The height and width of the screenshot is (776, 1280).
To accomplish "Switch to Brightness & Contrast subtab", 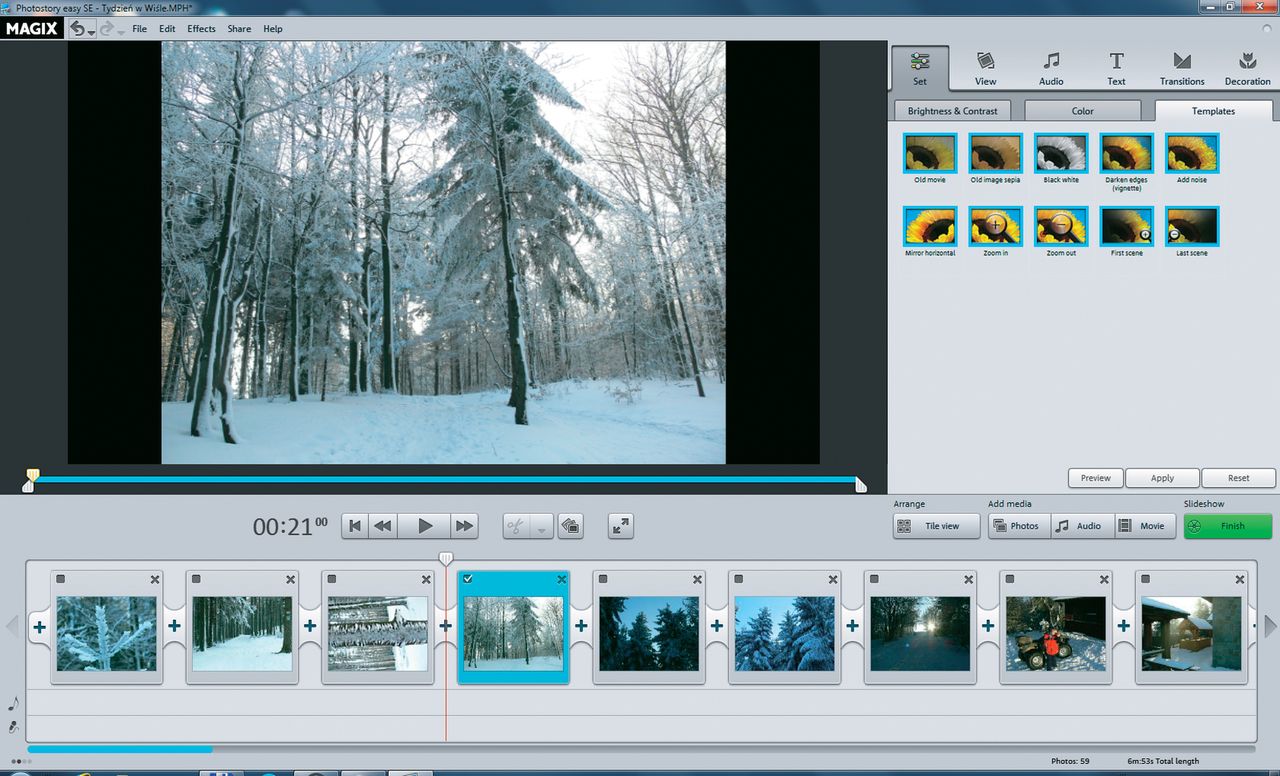I will tap(953, 111).
